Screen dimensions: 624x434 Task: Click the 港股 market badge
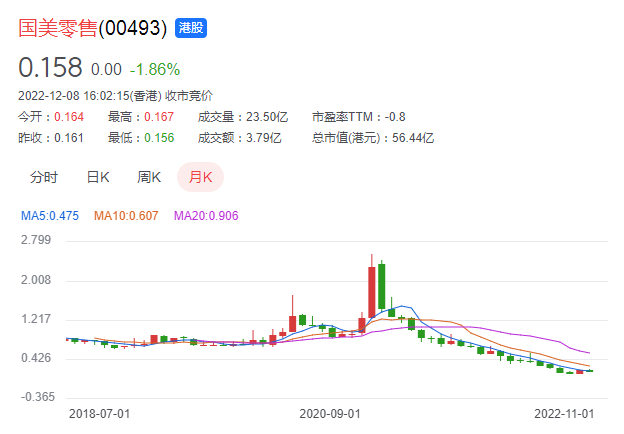191,28
